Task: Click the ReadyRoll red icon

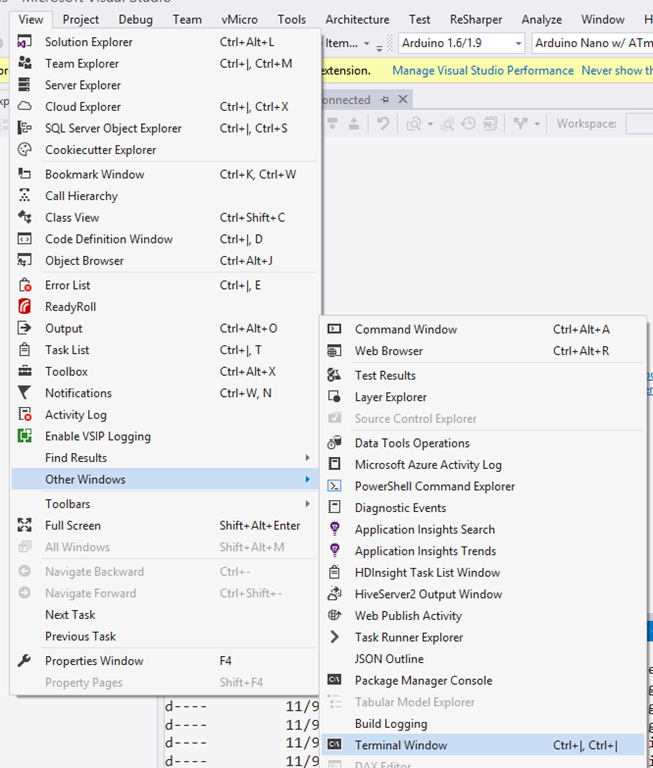Action: click(26, 307)
